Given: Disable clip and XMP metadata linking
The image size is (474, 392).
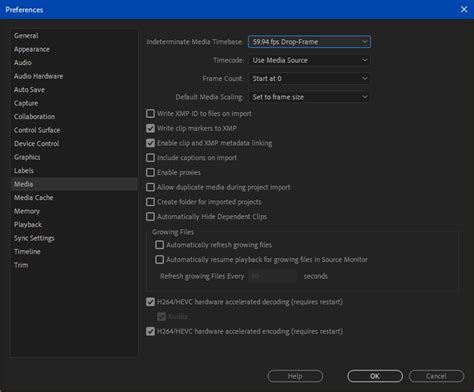Looking at the screenshot, I should pos(150,143).
